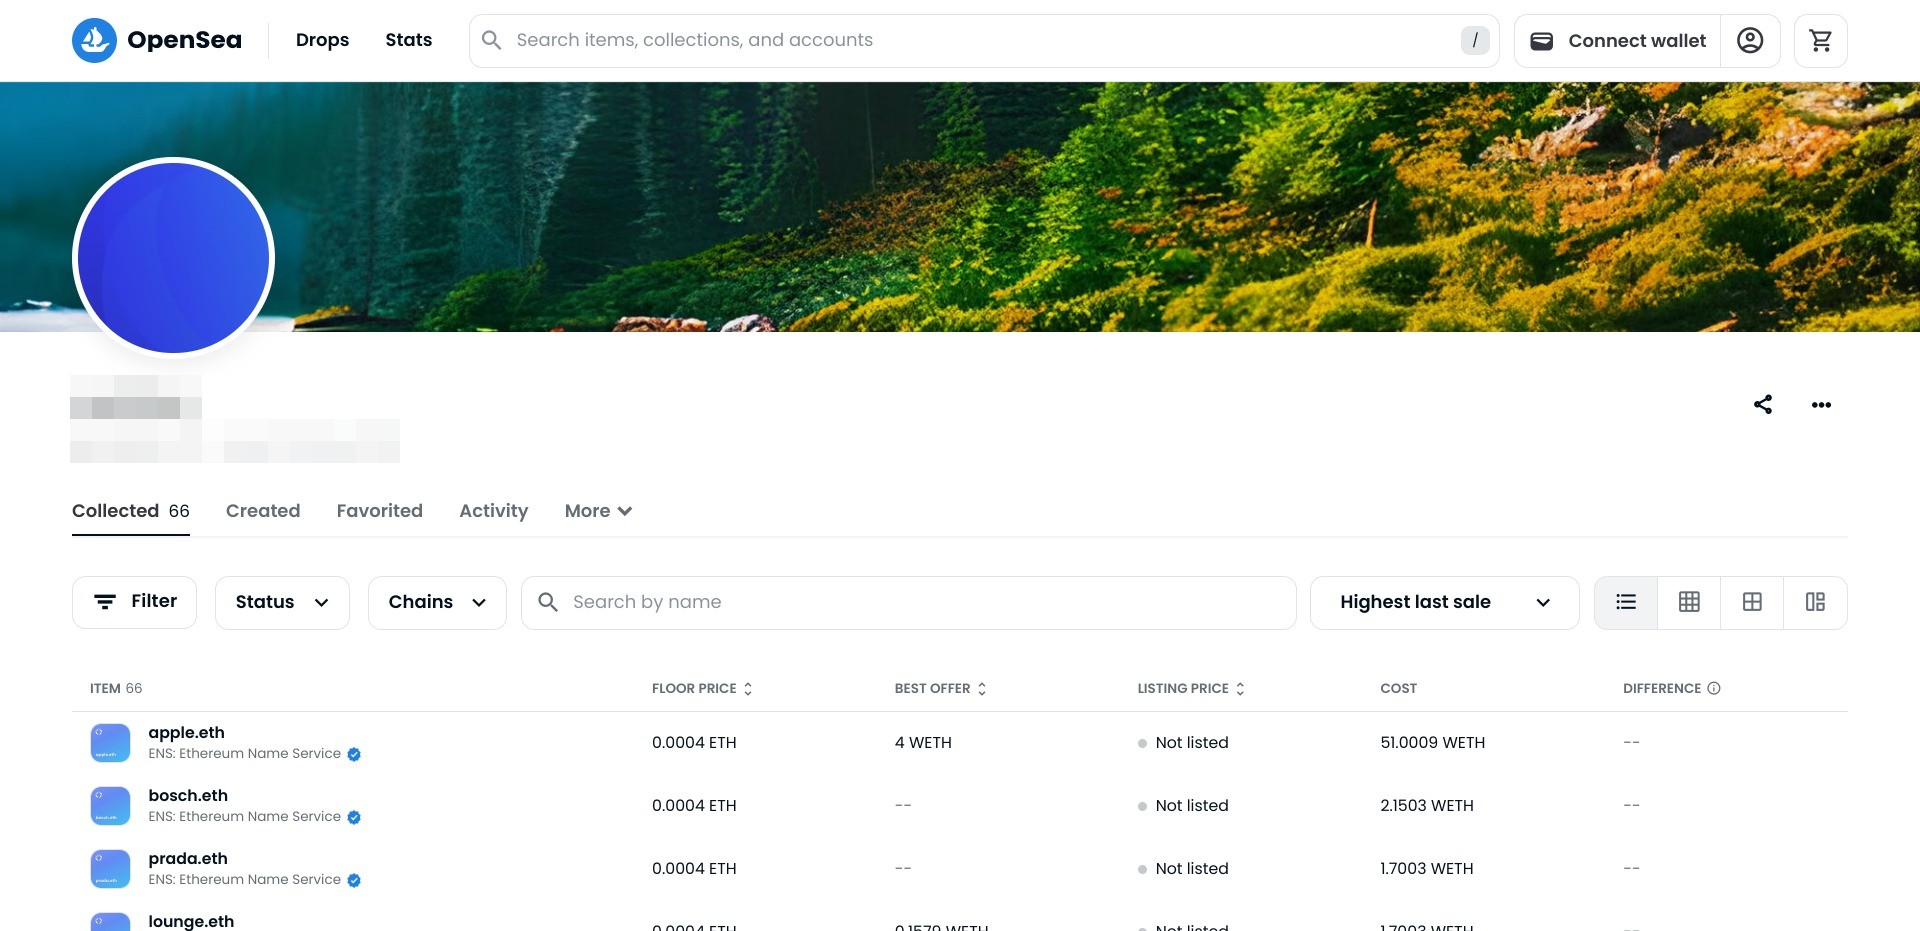
Task: Open the three-dot more options menu
Action: click(x=1821, y=404)
